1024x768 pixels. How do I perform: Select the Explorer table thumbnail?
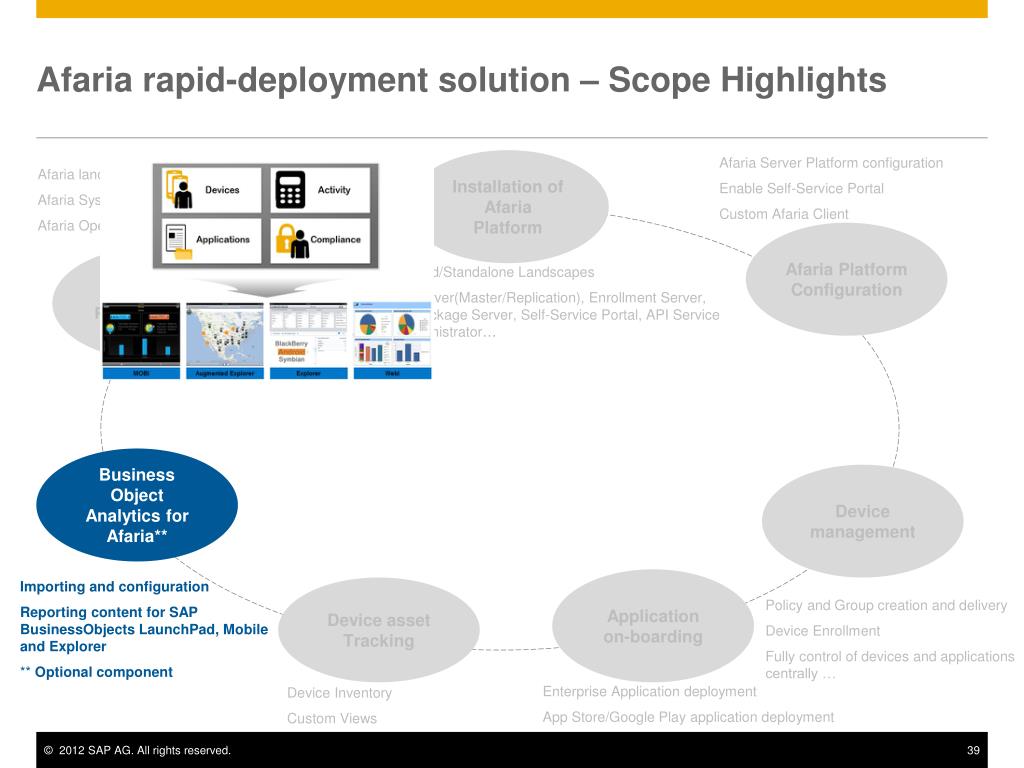point(308,340)
